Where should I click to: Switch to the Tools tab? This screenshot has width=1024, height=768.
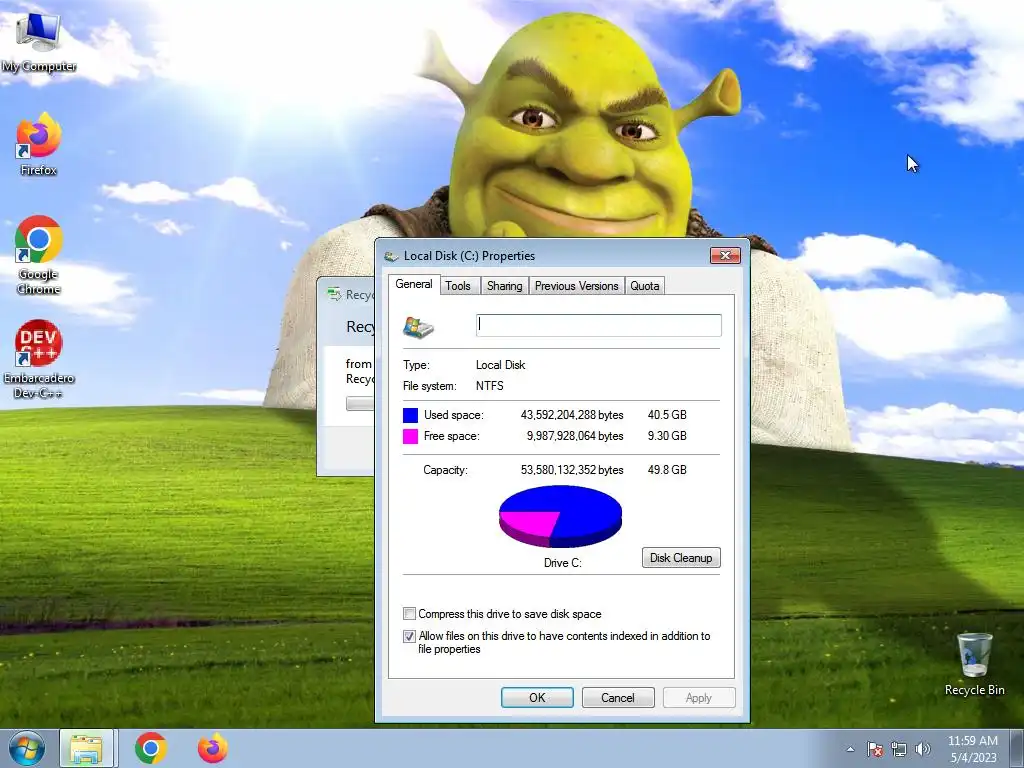458,286
